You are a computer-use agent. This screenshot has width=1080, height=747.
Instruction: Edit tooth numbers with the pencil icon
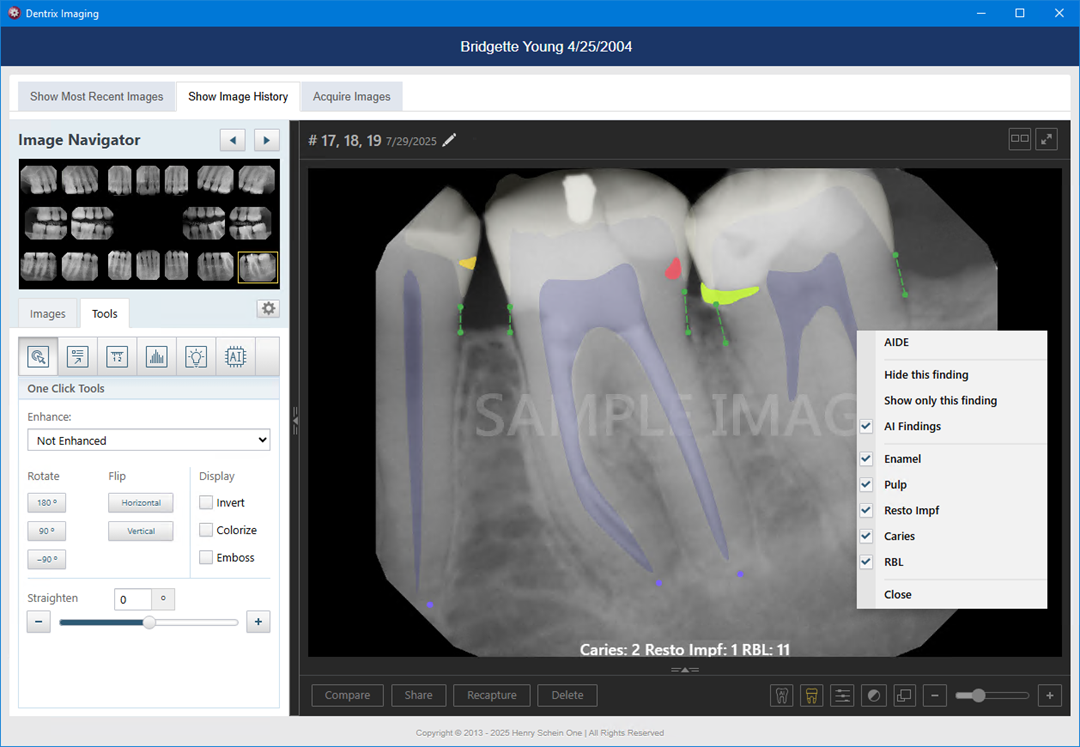449,140
